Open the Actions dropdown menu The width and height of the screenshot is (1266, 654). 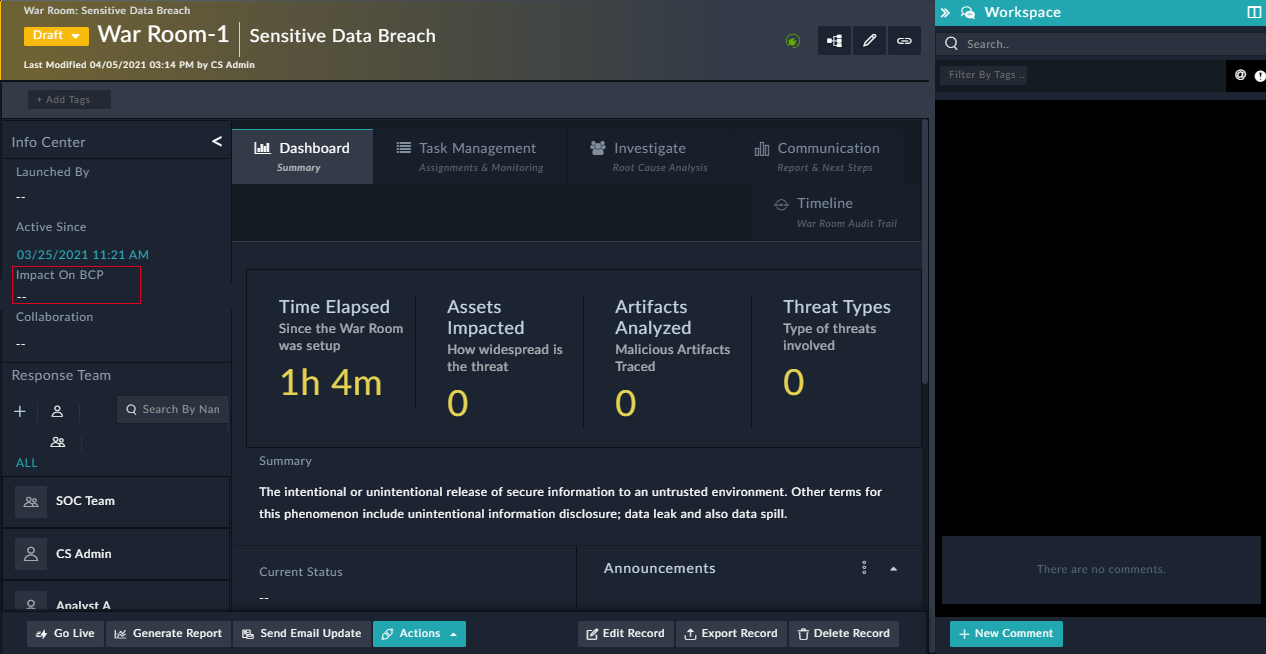419,634
